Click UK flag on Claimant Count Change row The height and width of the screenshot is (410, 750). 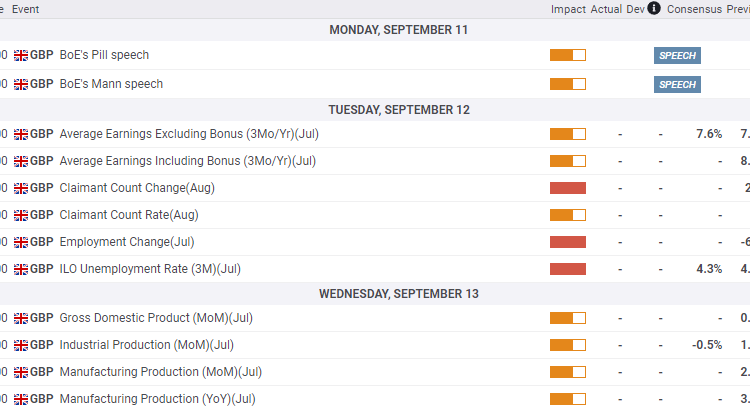[21, 188]
